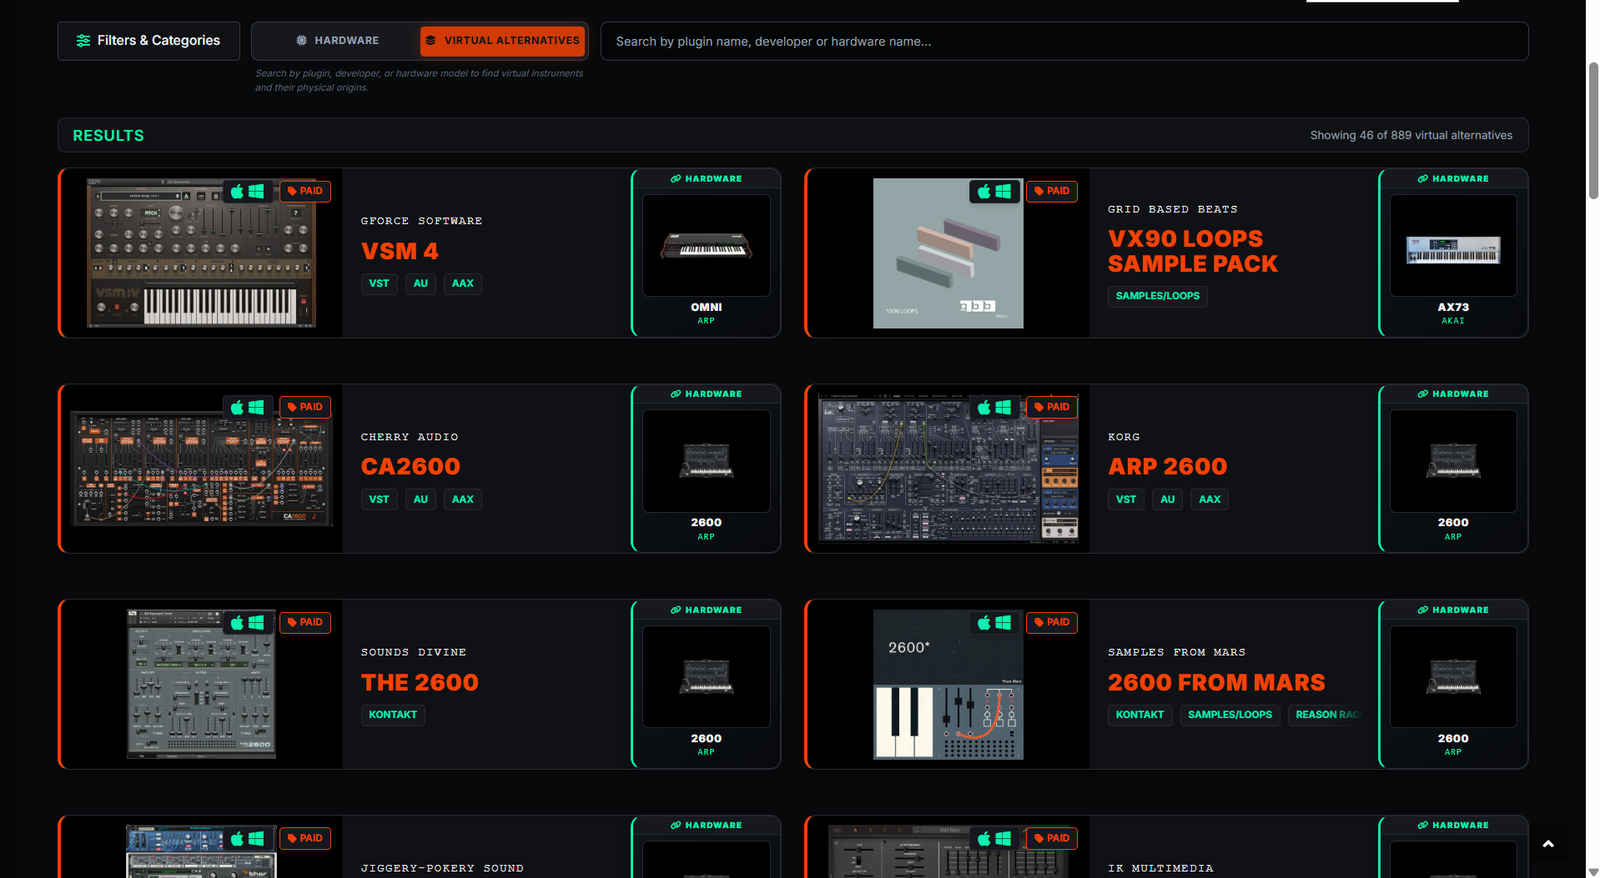
Task: Click the hardware link icon above Omni
Action: click(x=676, y=179)
